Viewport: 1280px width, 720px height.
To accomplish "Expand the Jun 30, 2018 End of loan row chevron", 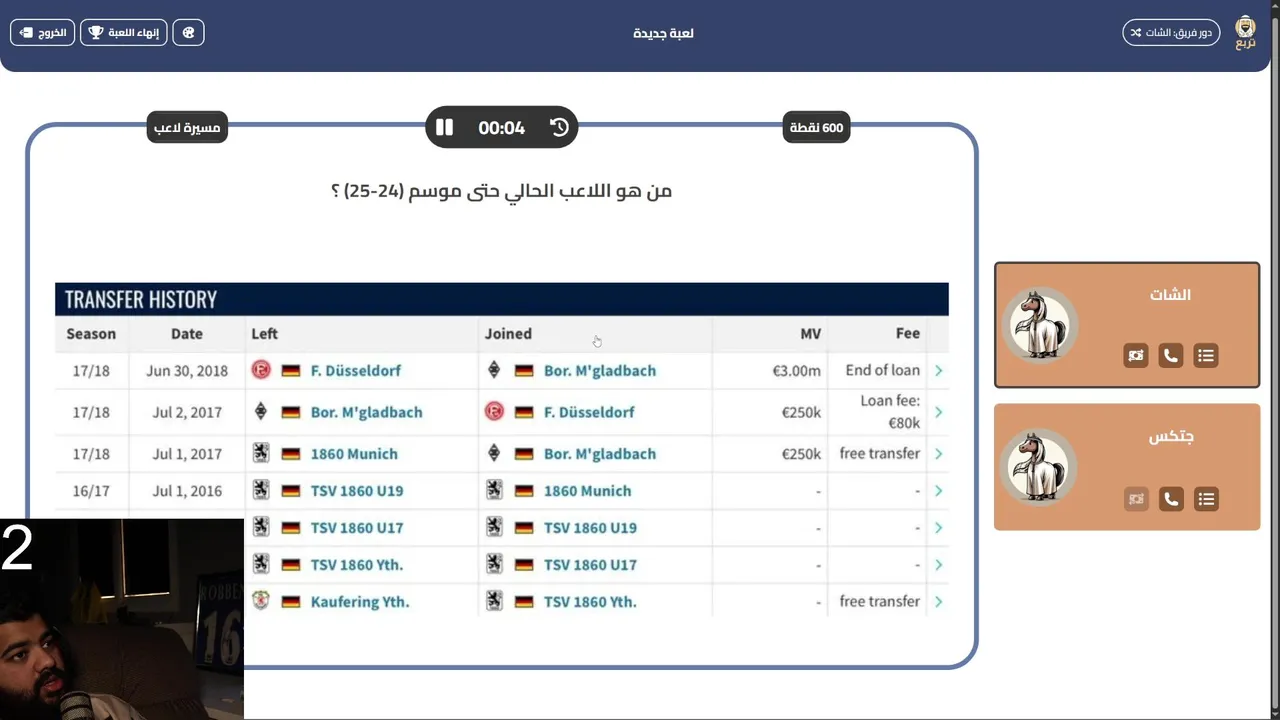I will (938, 371).
